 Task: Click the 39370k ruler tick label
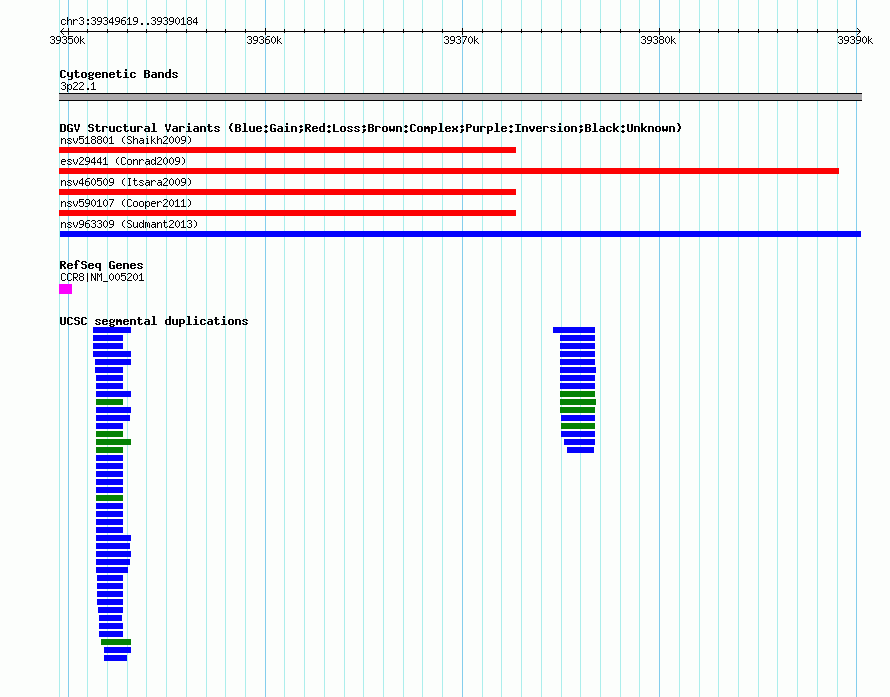point(461,40)
